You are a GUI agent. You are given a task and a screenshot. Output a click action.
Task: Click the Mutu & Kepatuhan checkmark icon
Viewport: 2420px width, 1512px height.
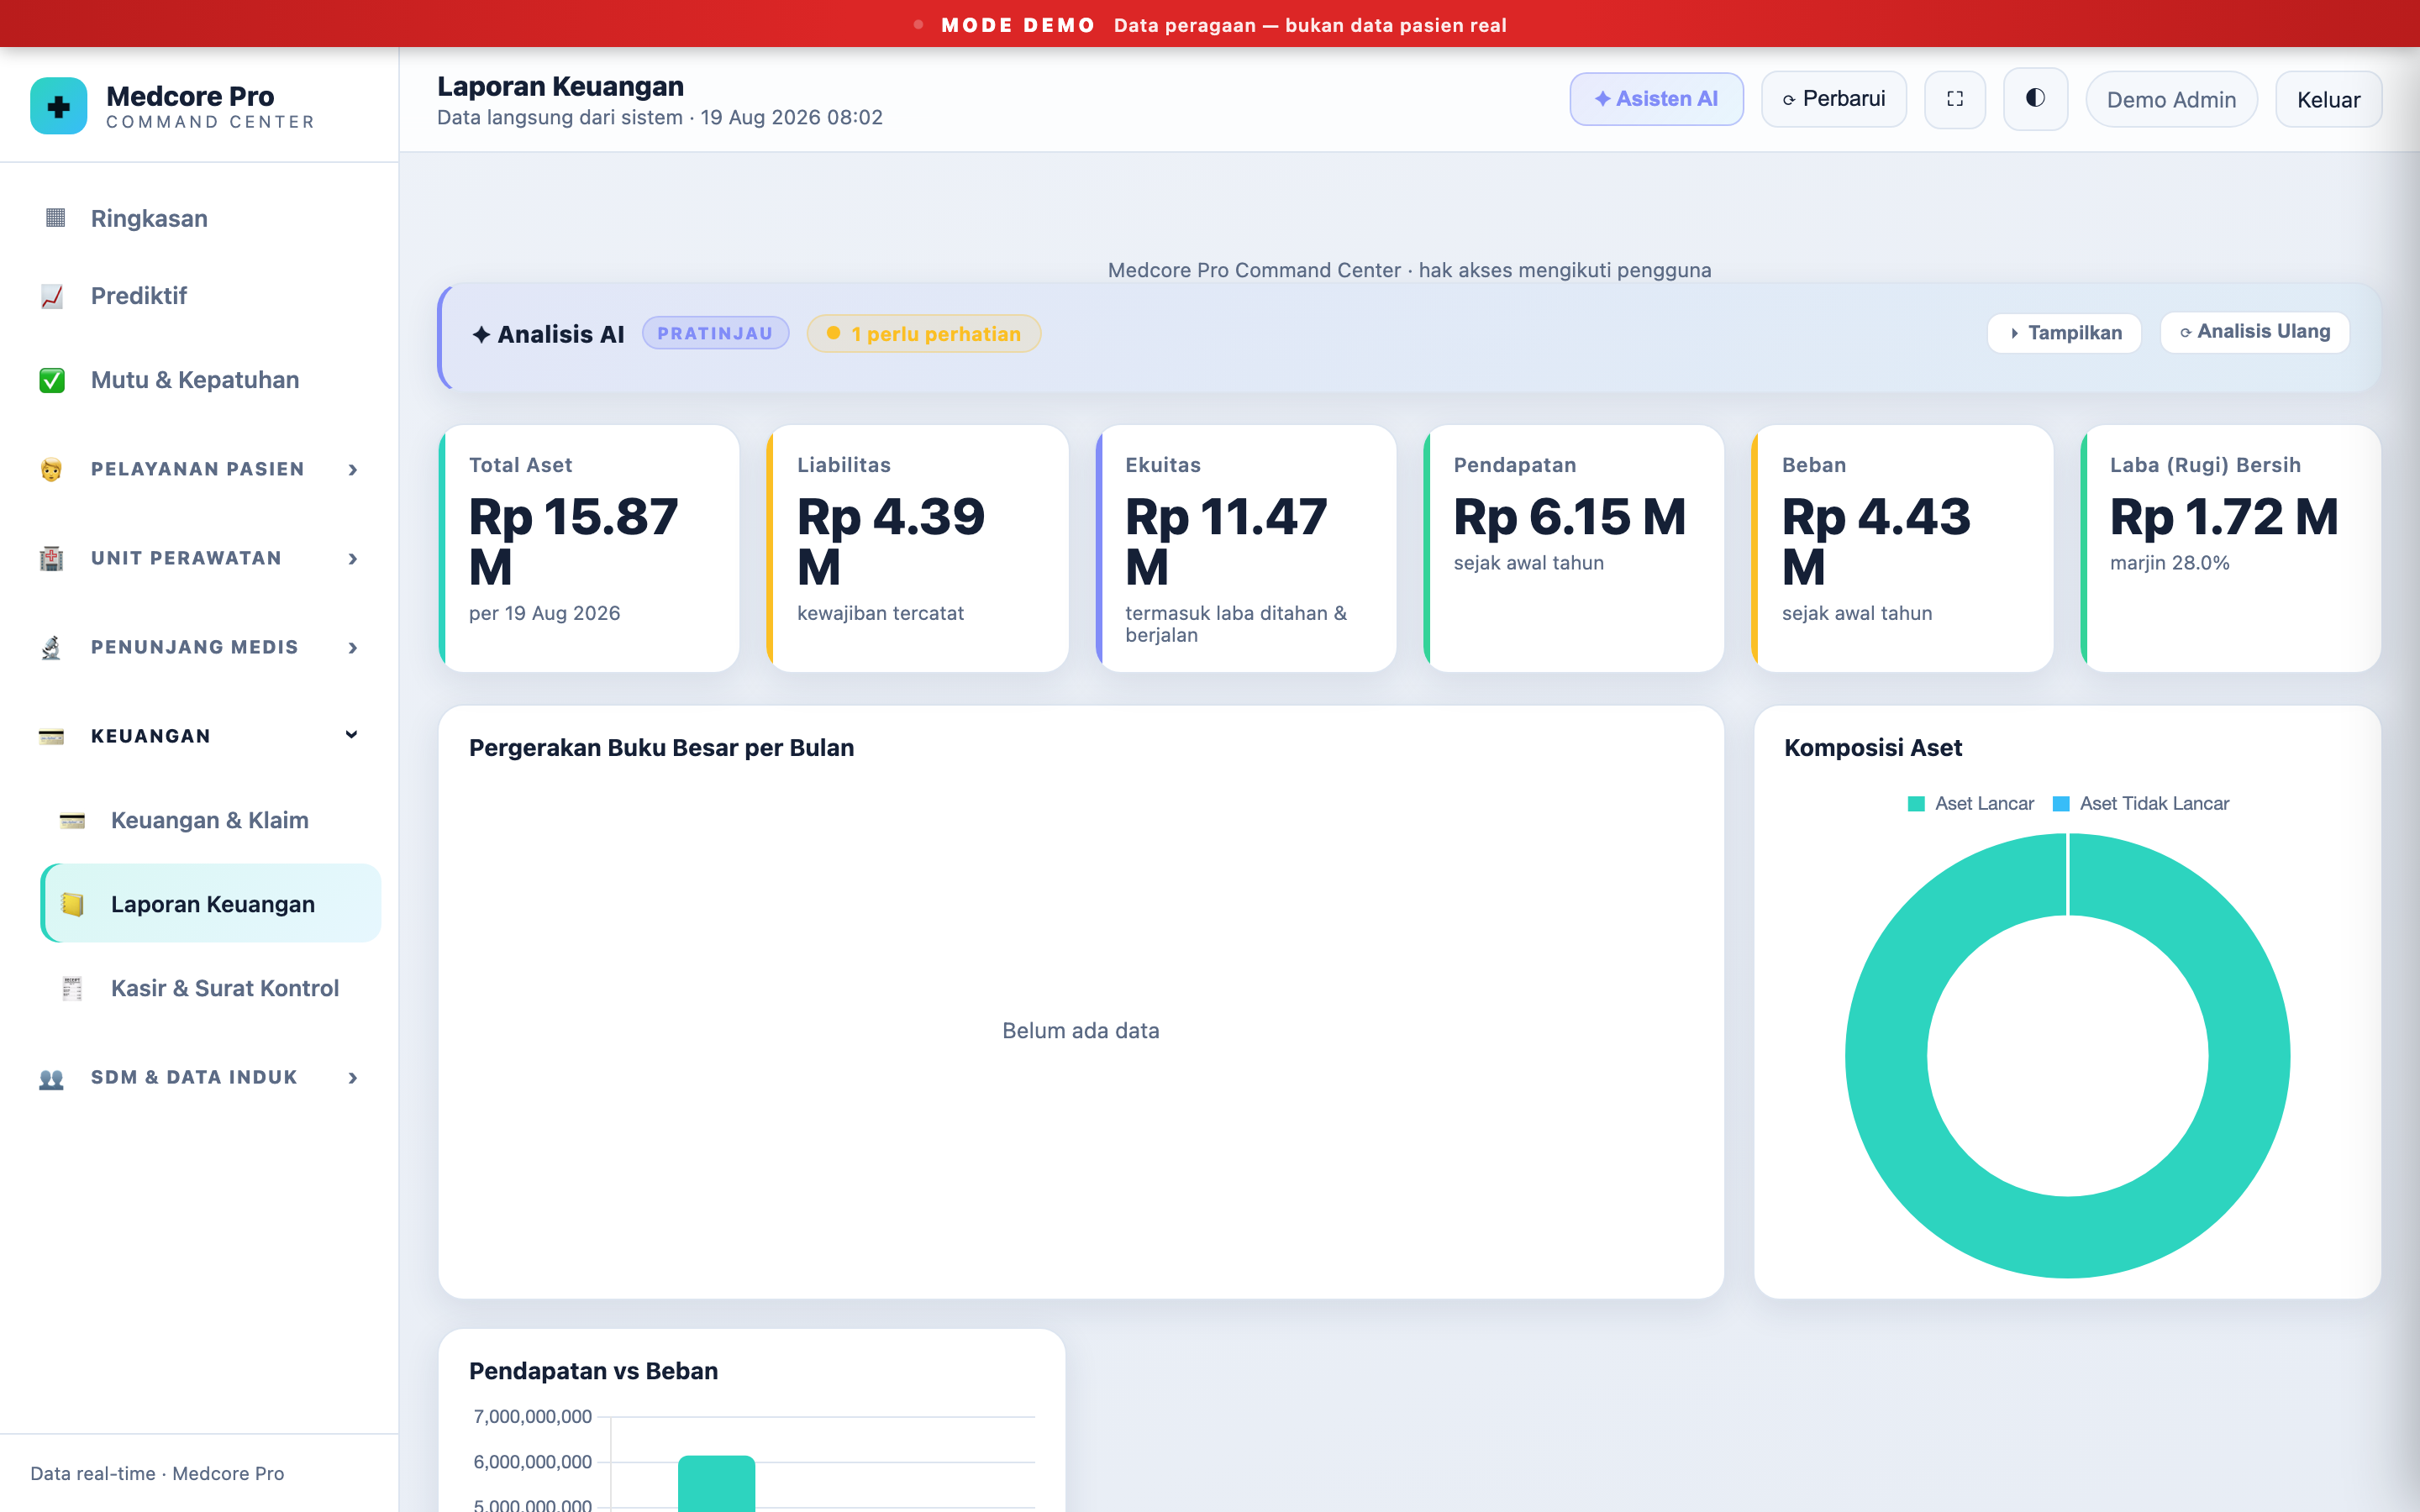[52, 380]
